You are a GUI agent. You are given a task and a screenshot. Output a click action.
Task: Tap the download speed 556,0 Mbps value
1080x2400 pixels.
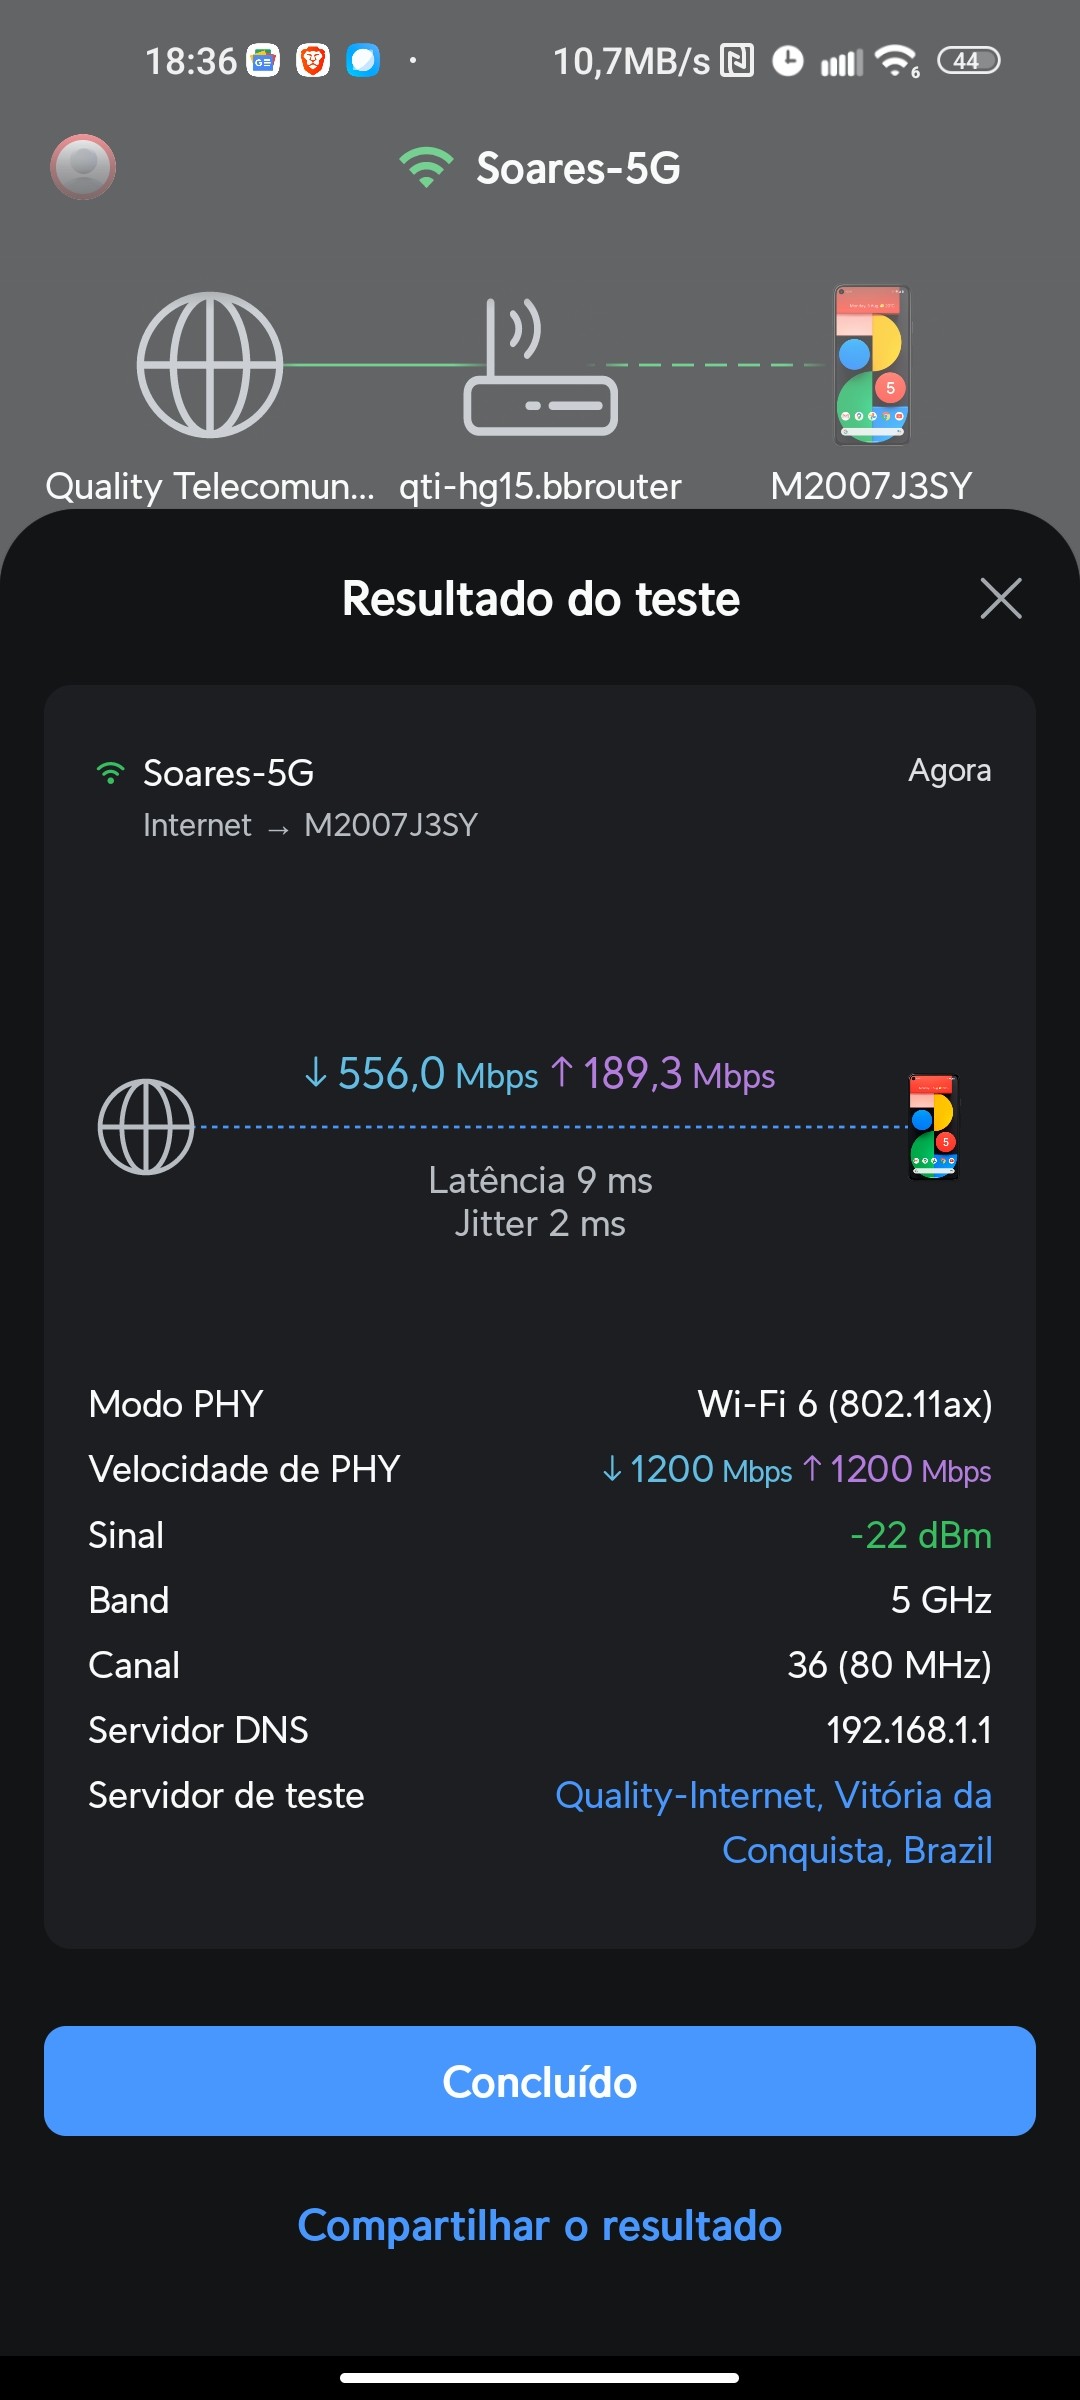point(420,1075)
